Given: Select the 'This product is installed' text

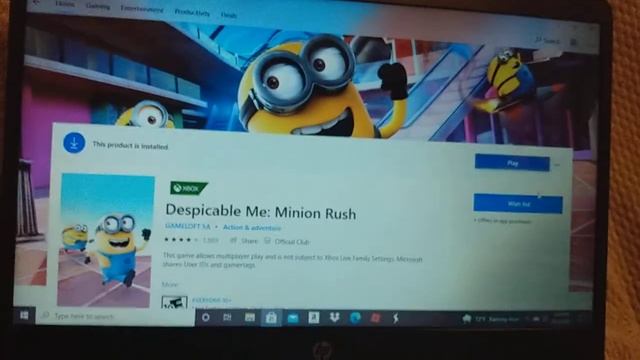Looking at the screenshot, I should coord(130,146).
